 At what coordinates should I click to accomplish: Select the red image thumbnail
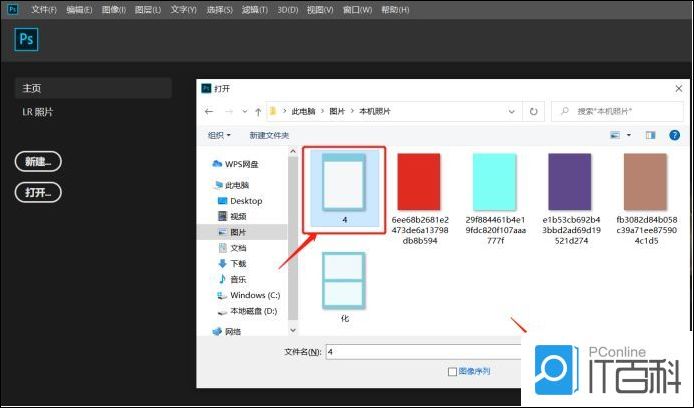(419, 180)
